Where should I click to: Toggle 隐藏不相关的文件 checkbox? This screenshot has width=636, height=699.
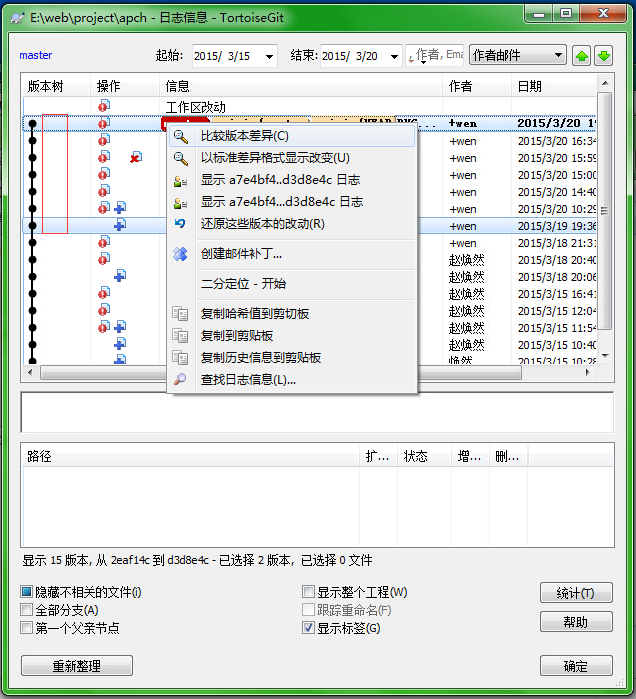point(27,592)
